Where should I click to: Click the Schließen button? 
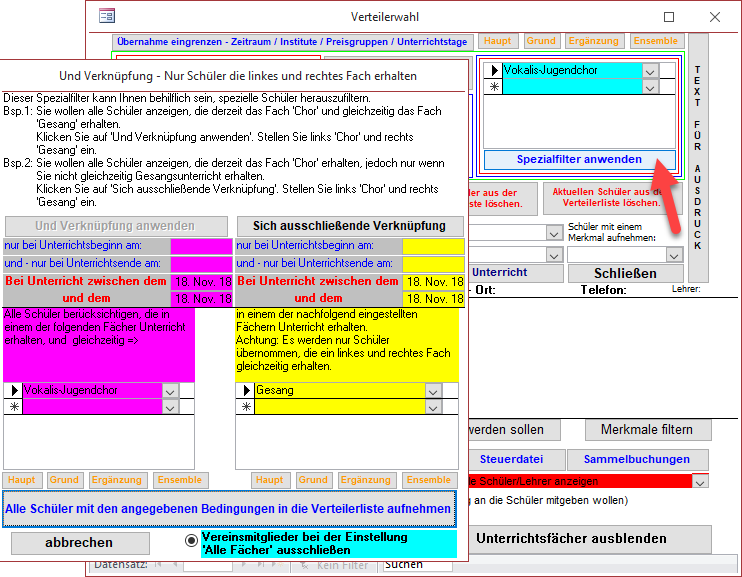pos(625,273)
